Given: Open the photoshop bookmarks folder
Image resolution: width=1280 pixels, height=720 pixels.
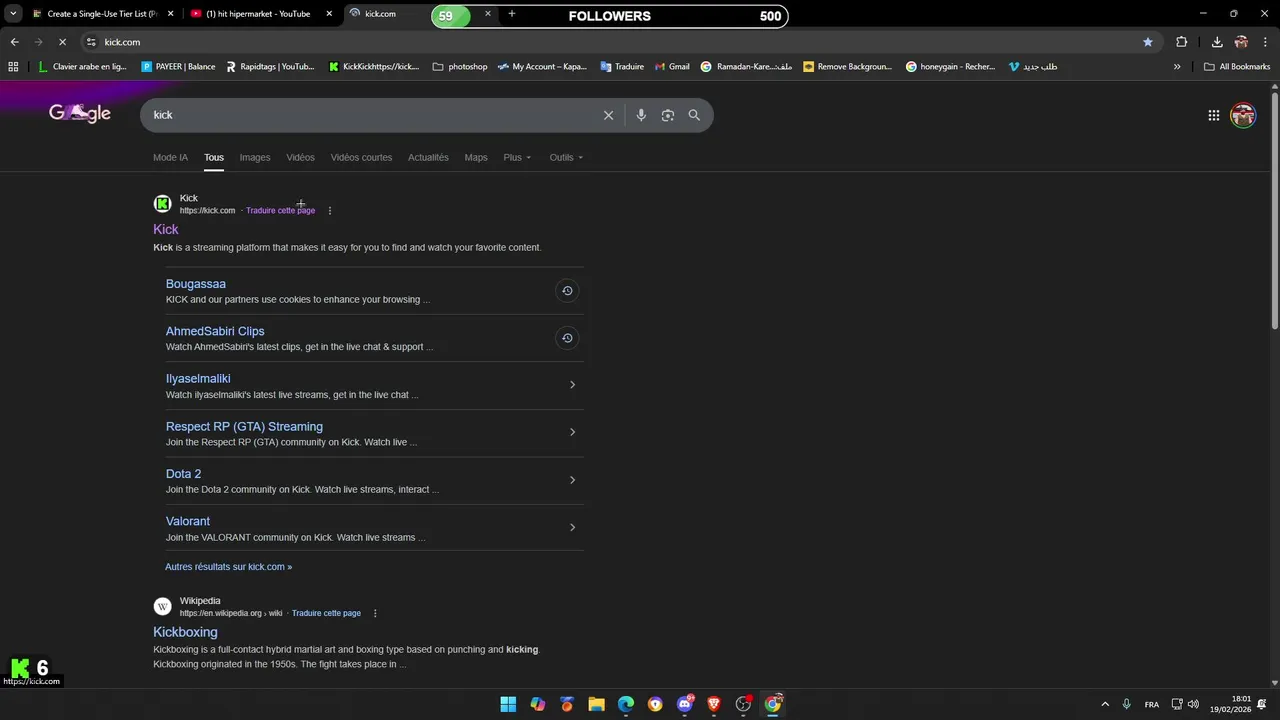Looking at the screenshot, I should click(460, 67).
